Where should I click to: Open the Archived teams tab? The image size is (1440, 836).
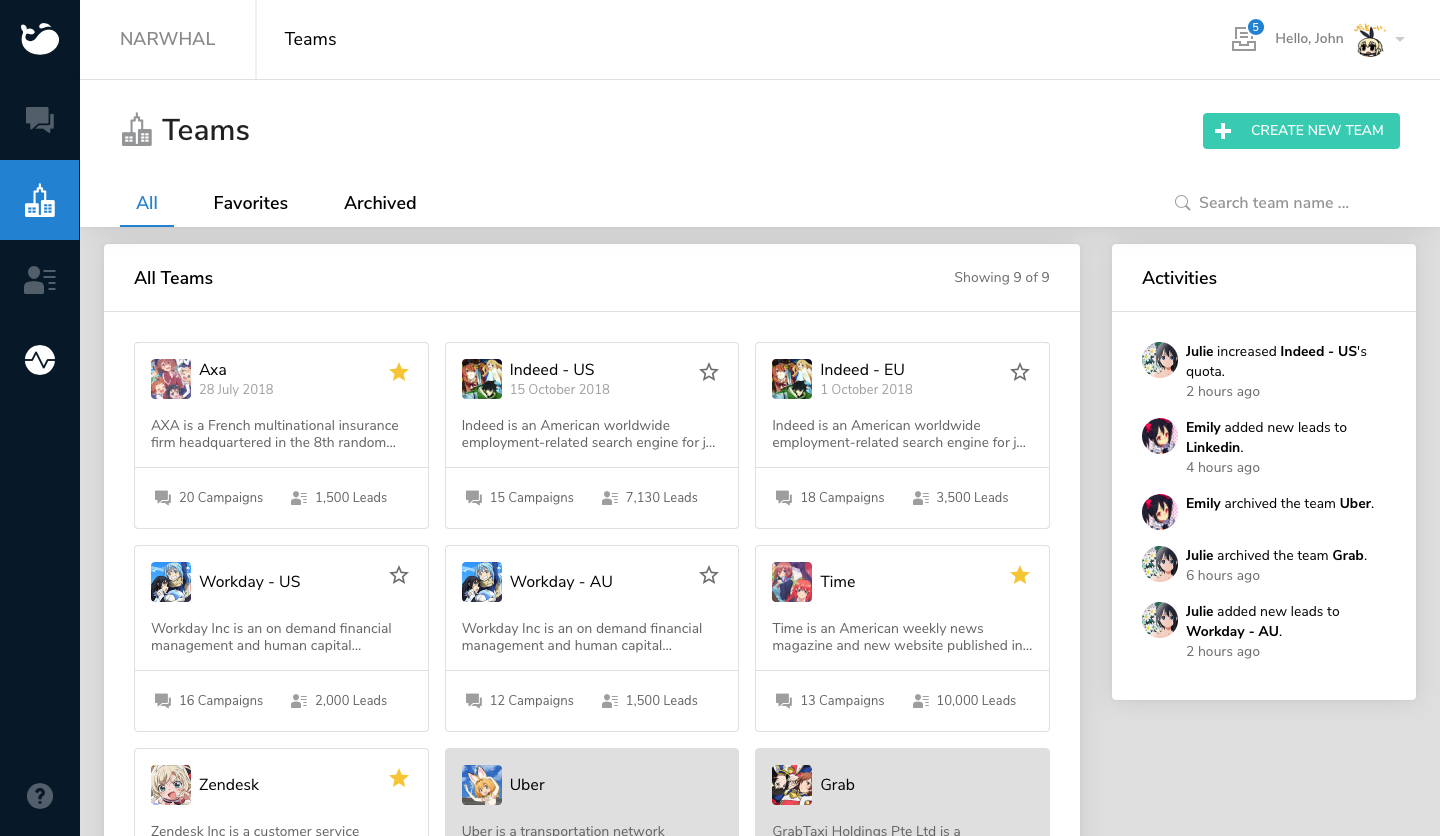coord(380,203)
